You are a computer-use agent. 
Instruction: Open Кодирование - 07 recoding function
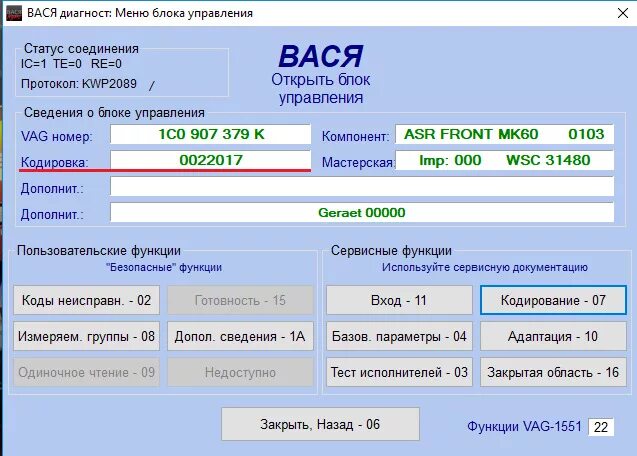[553, 300]
